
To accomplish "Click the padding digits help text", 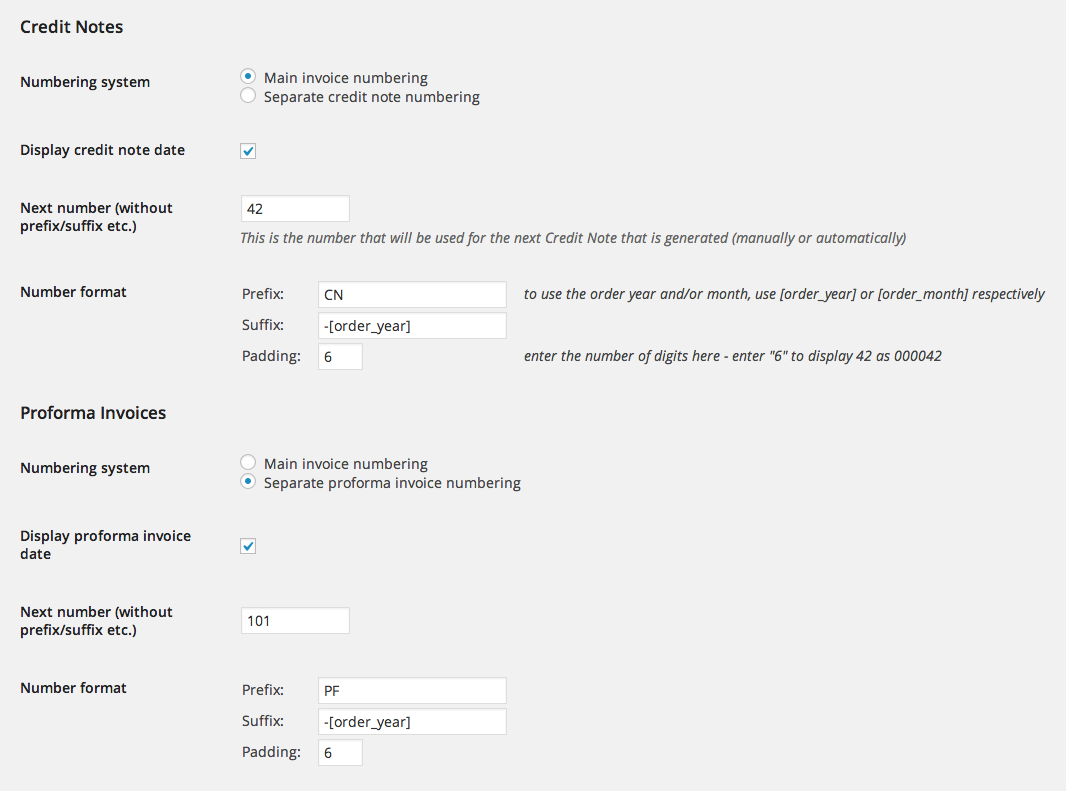I will click(x=732, y=357).
